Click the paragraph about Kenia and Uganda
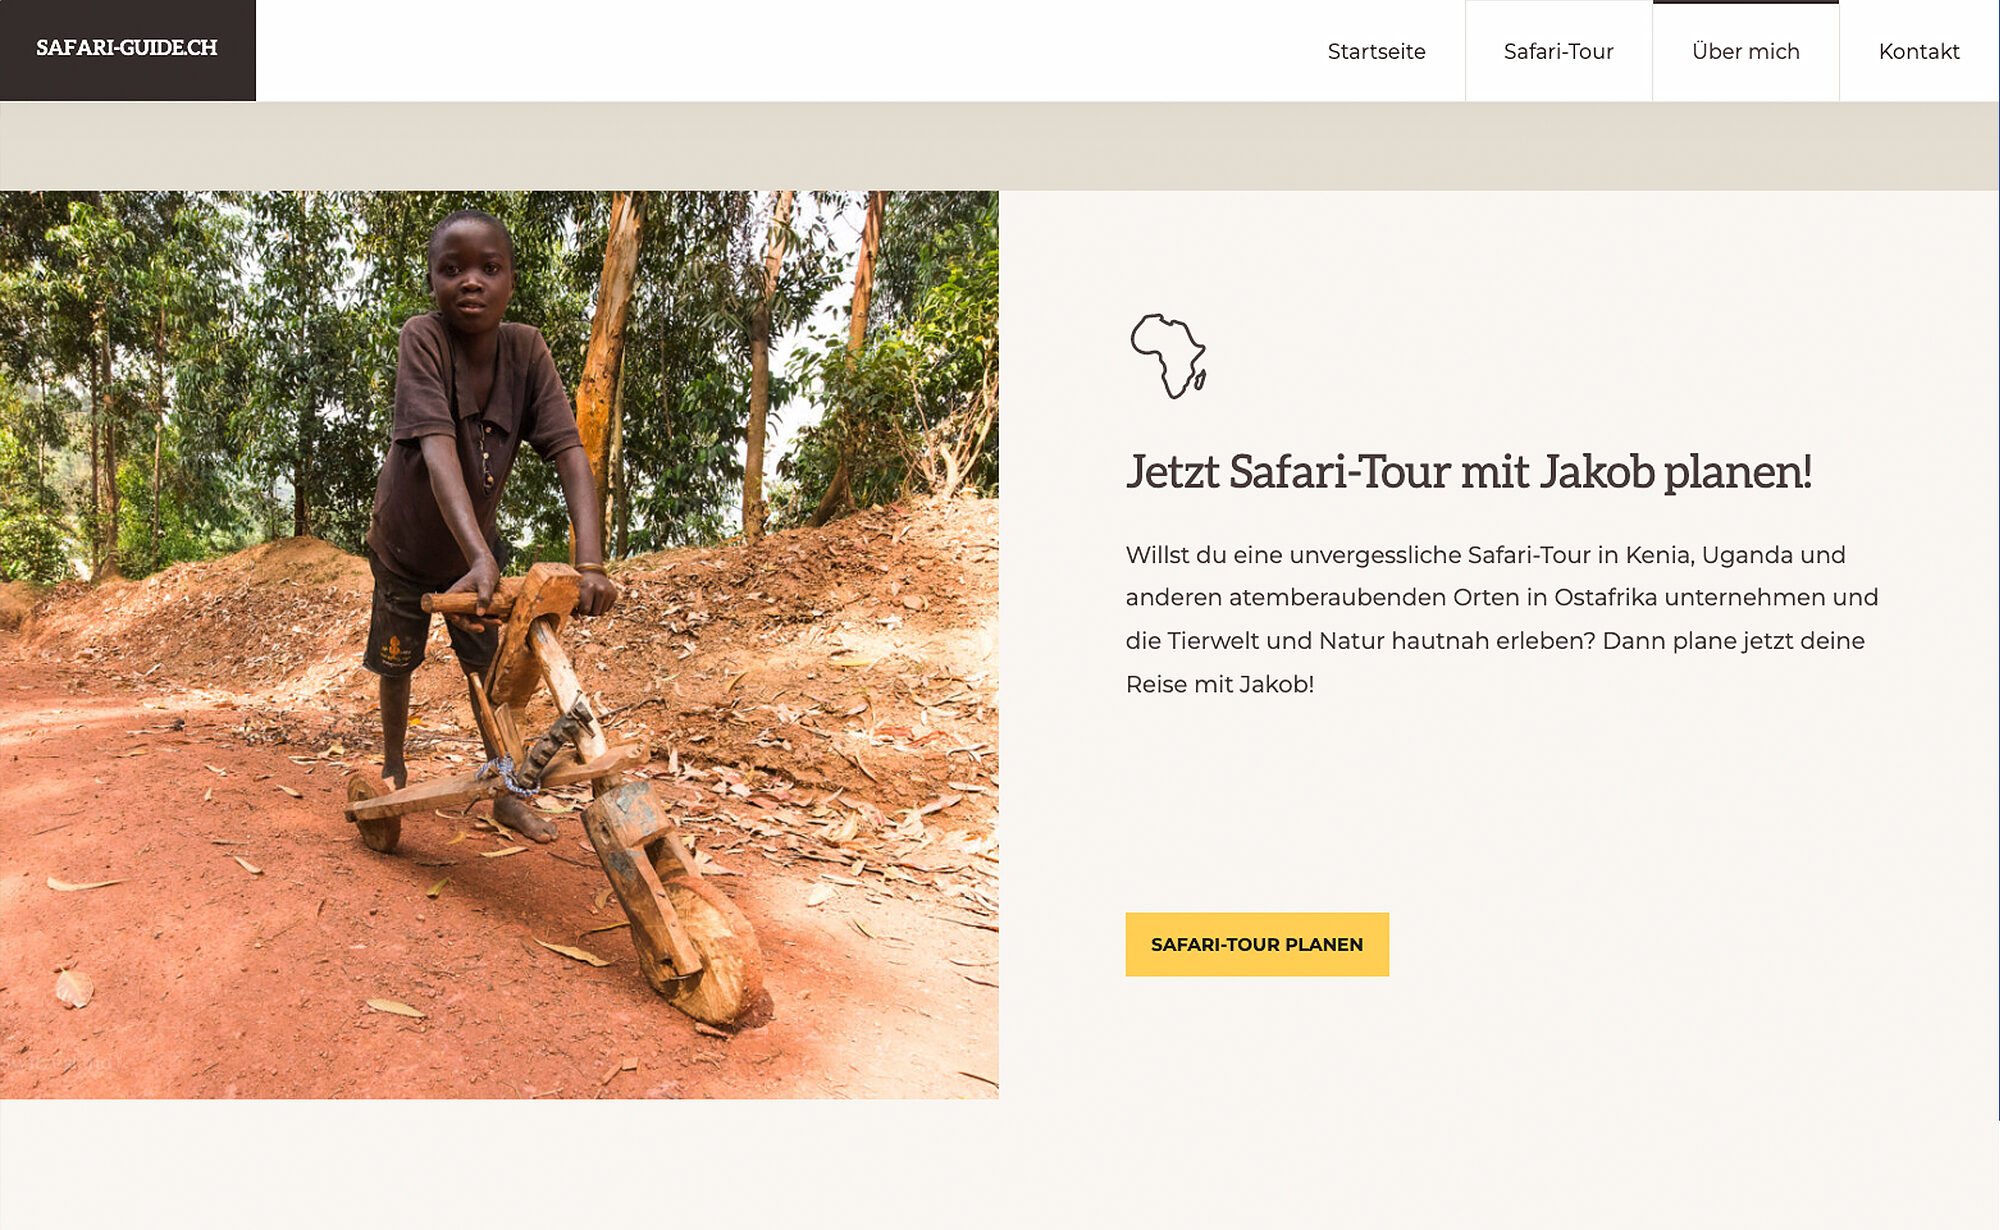 tap(1502, 619)
